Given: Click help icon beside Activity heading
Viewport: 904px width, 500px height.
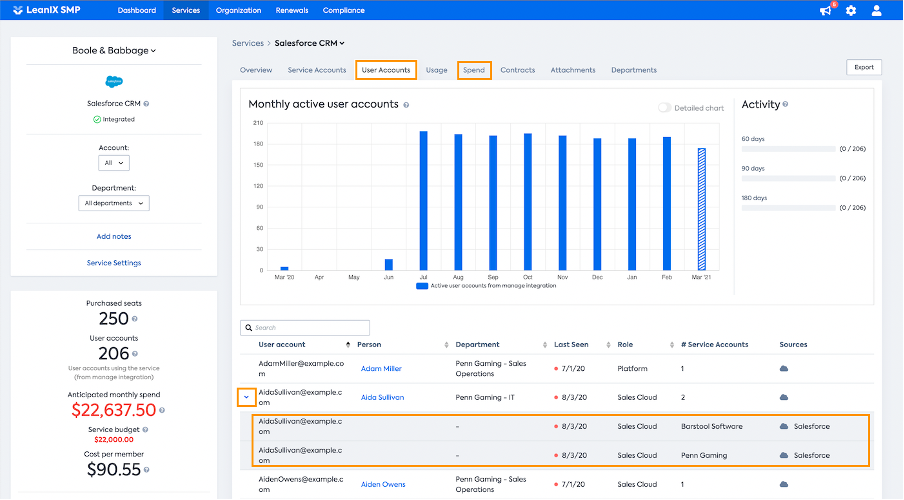Looking at the screenshot, I should pyautogui.click(x=785, y=104).
